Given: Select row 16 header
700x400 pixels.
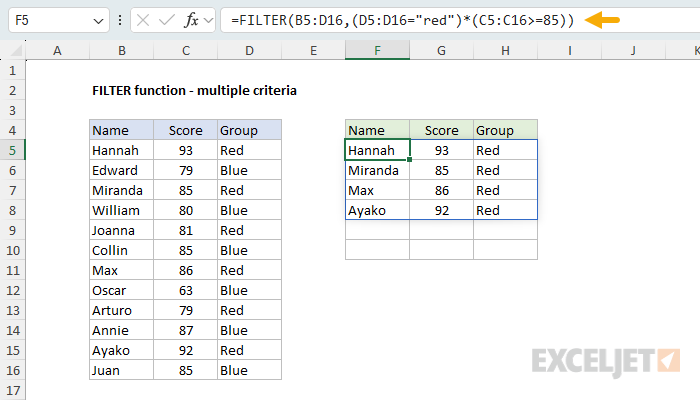Looking at the screenshot, I should 12,371.
